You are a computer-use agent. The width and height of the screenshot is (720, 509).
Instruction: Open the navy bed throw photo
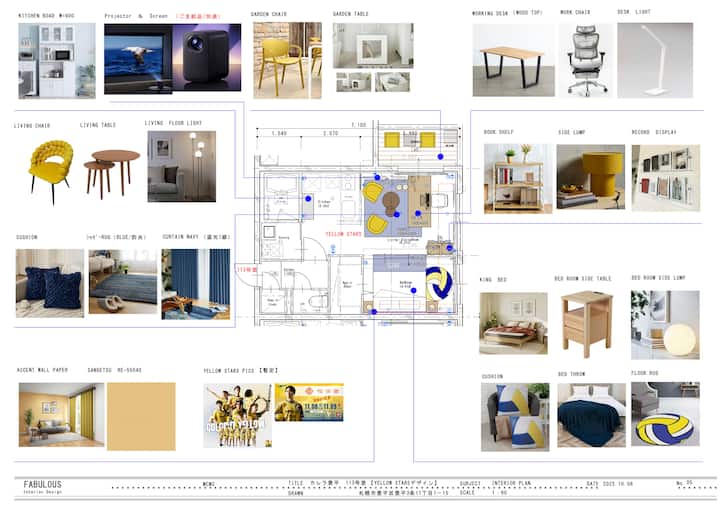point(591,415)
